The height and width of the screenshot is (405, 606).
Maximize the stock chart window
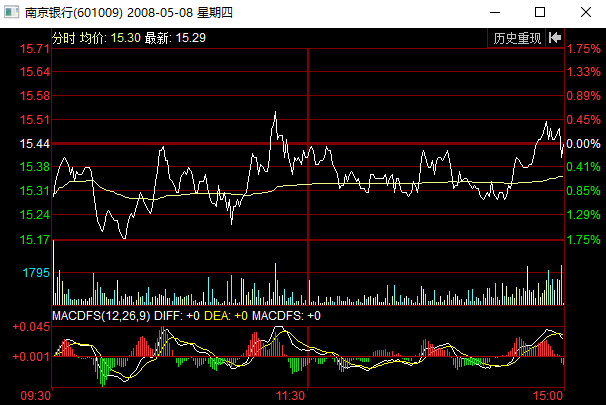click(x=540, y=12)
